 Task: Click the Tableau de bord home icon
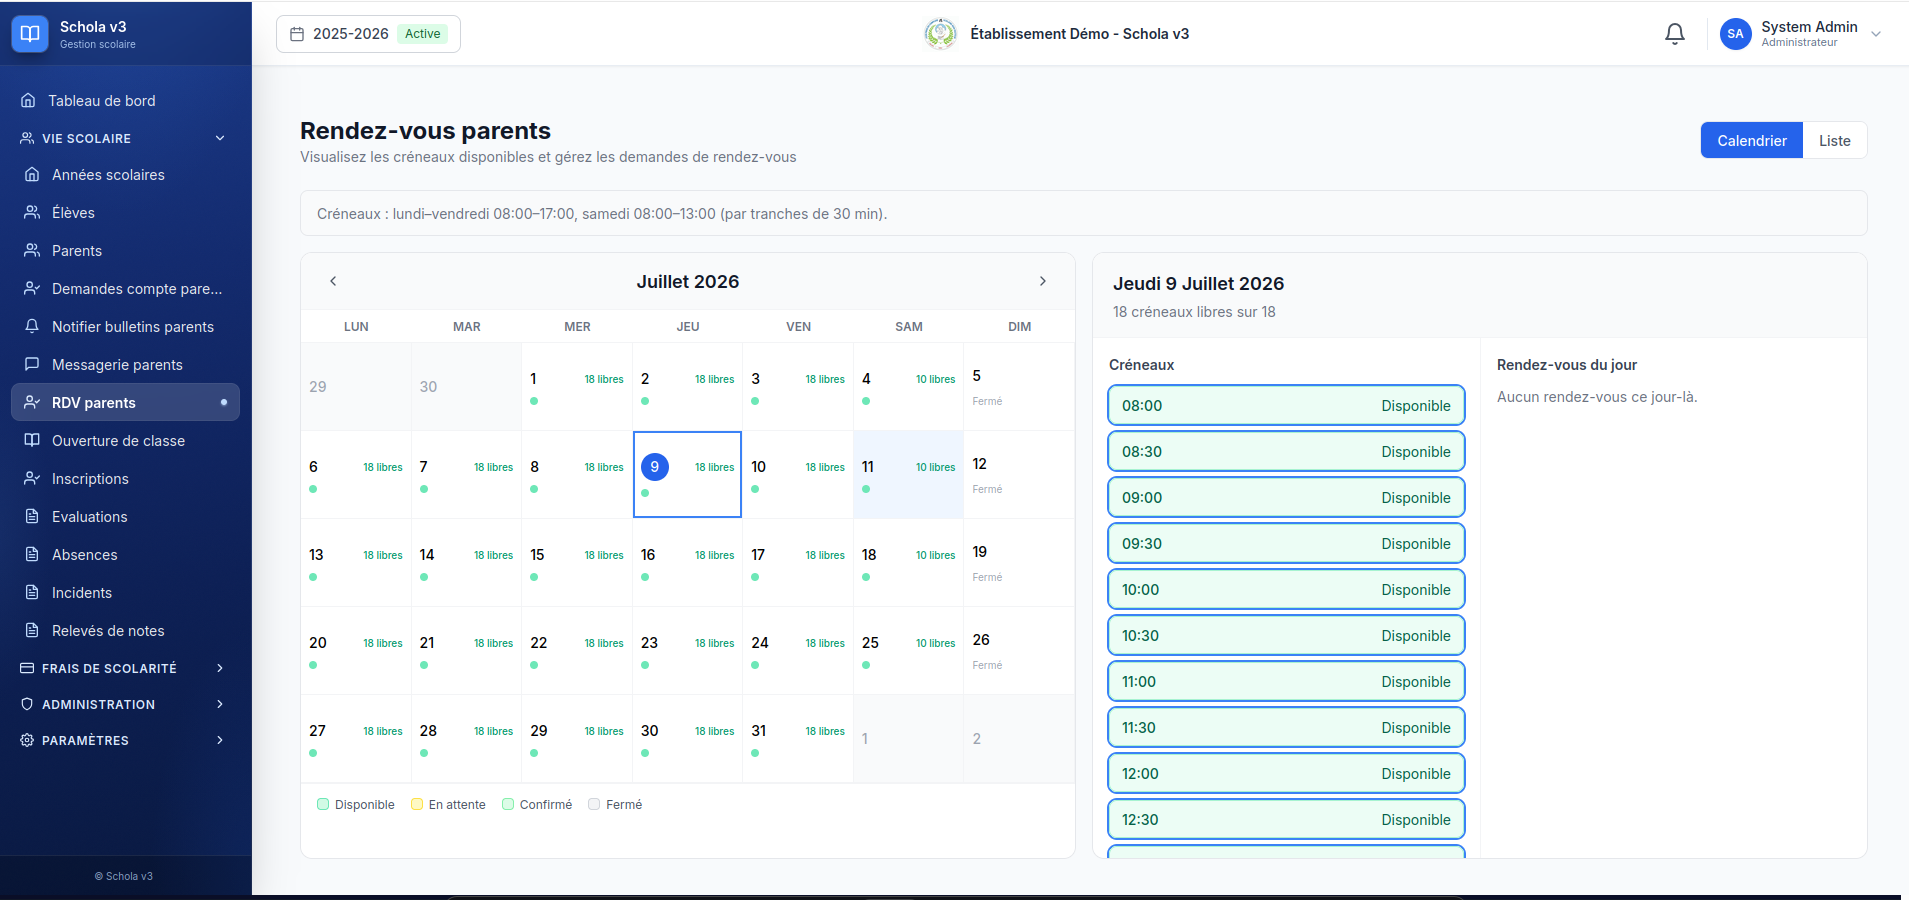coord(28,100)
